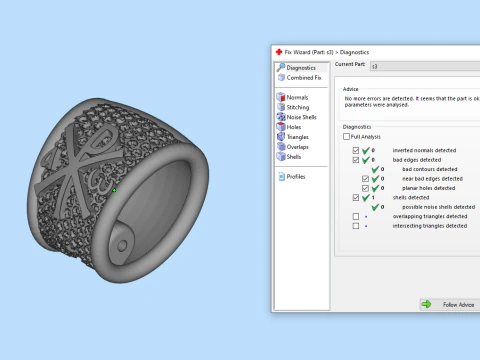This screenshot has height=360, width=480.
Task: Toggle bad edges detected checkbox
Action: pyautogui.click(x=356, y=160)
